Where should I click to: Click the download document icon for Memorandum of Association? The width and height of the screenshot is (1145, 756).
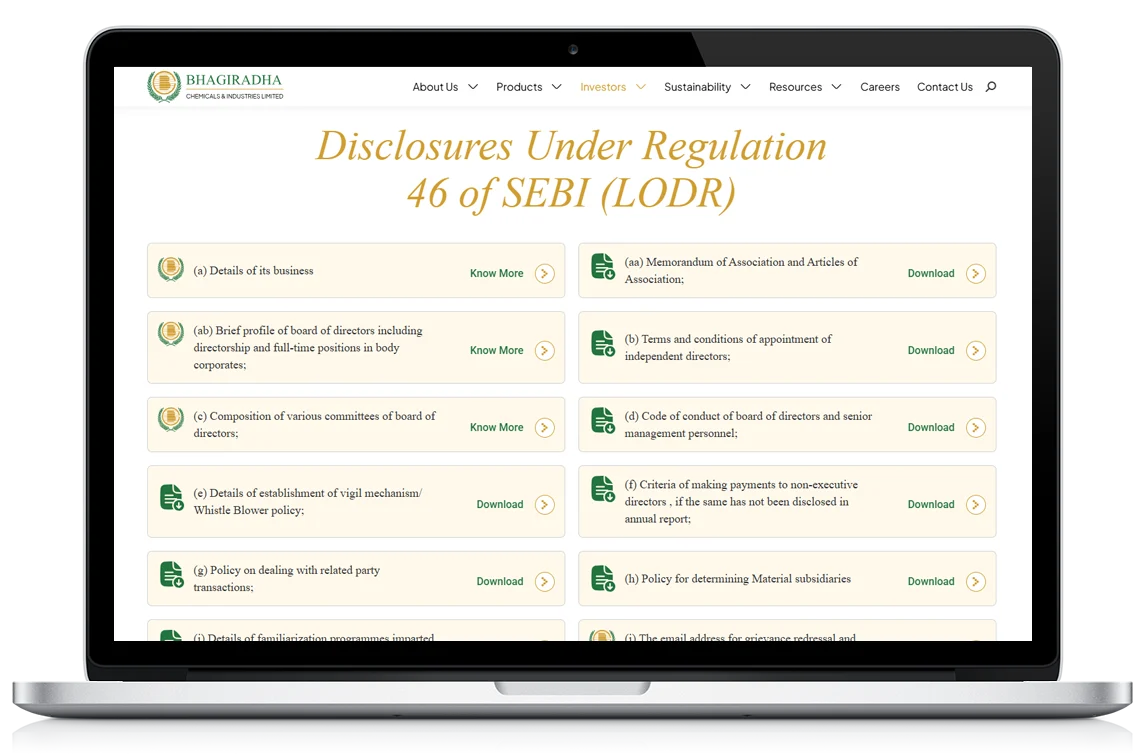coord(603,267)
